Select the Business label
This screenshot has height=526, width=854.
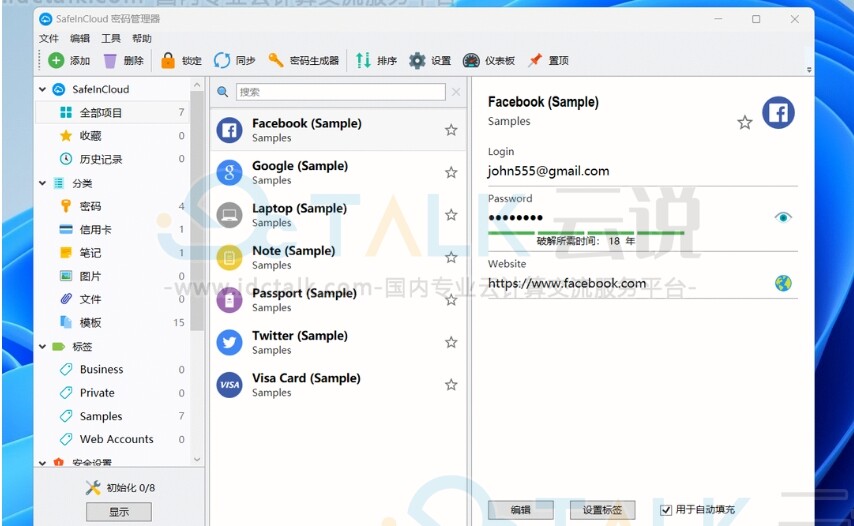(x=113, y=369)
